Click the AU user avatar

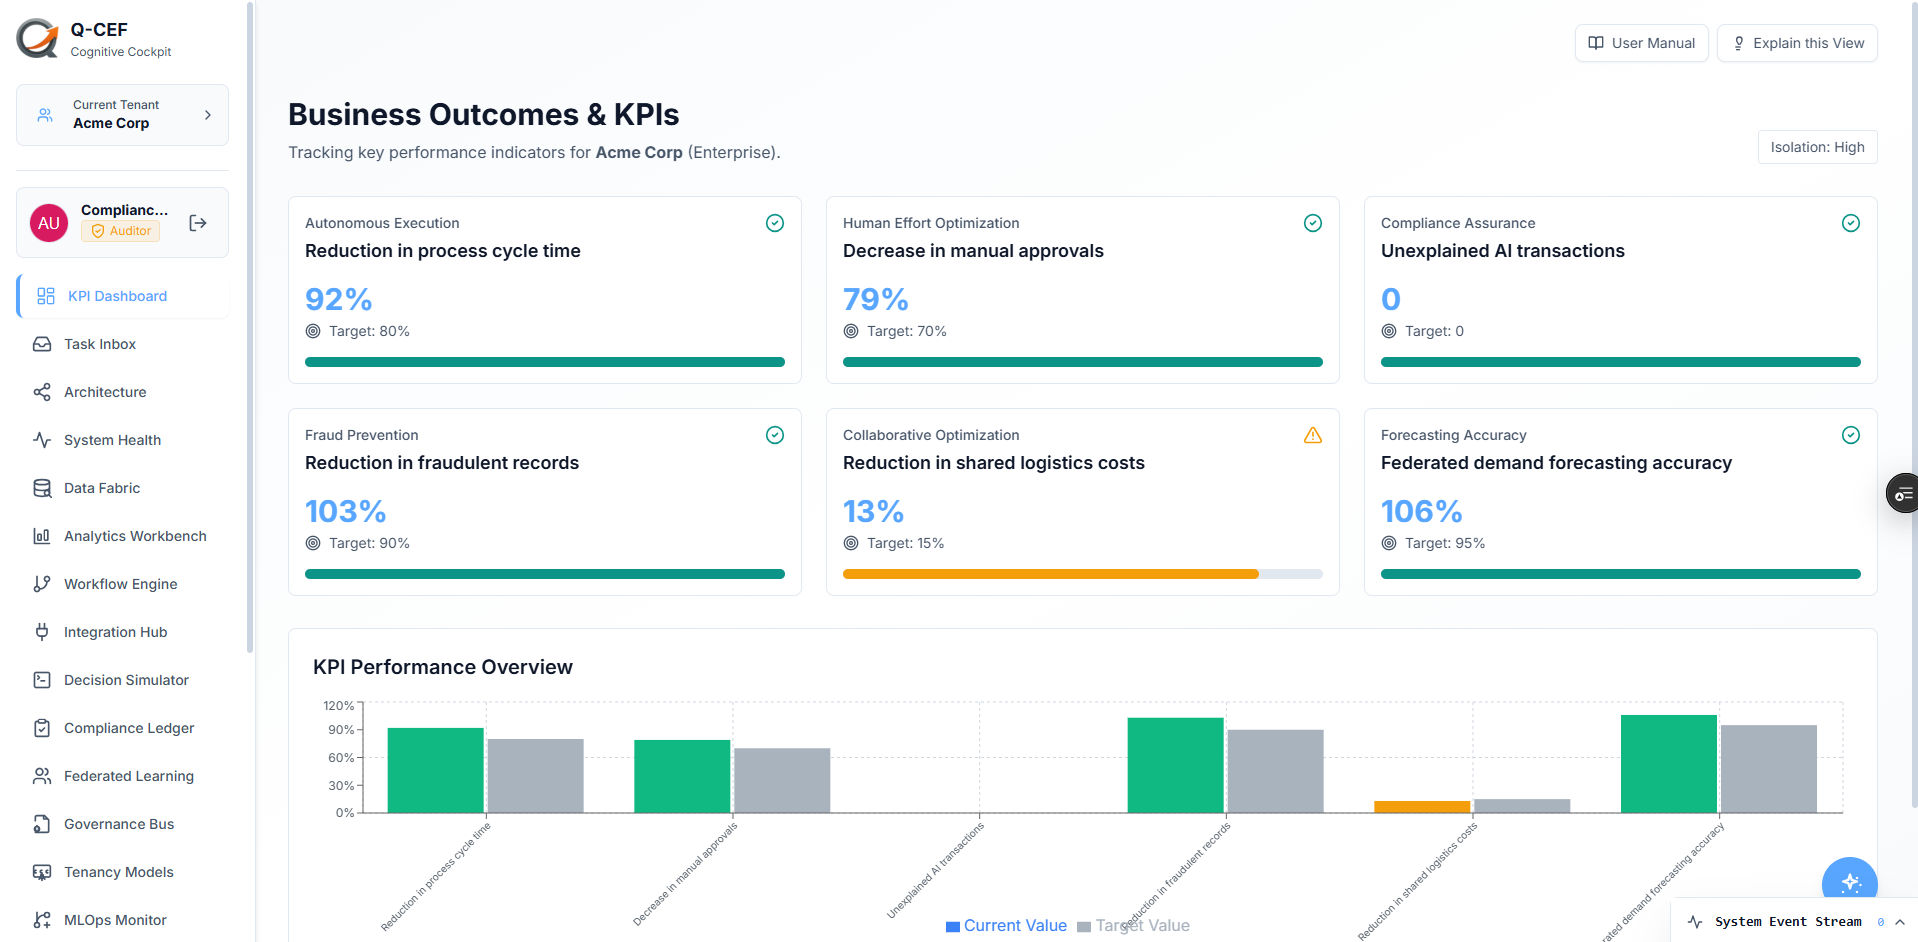(49, 223)
